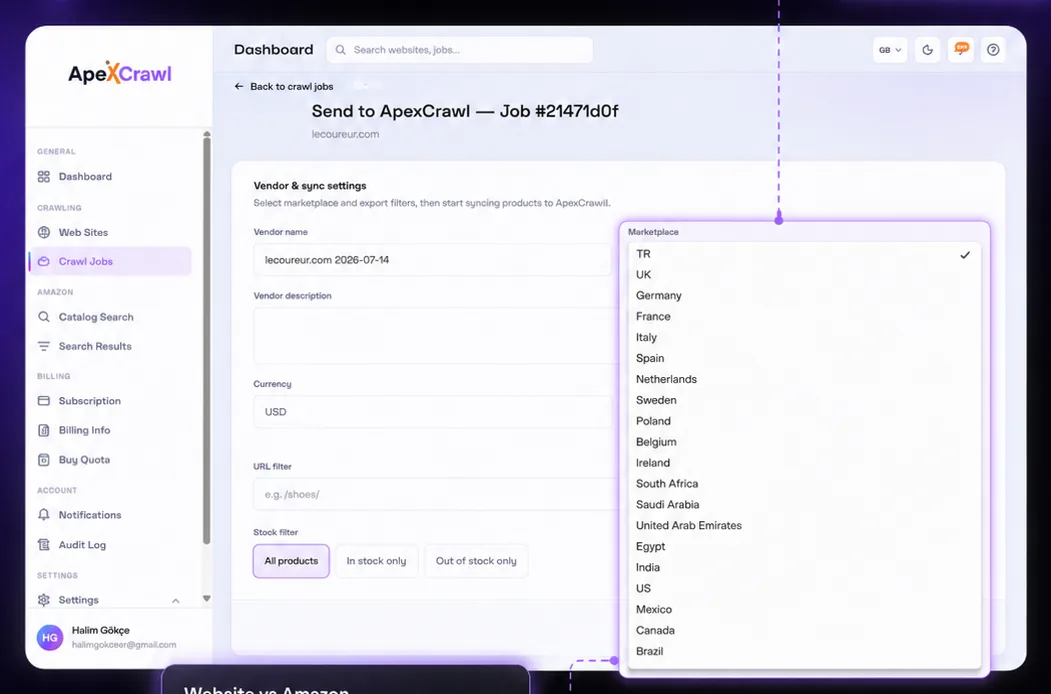Click the Billing Info document icon
The width and height of the screenshot is (1051, 694).
pyautogui.click(x=44, y=430)
